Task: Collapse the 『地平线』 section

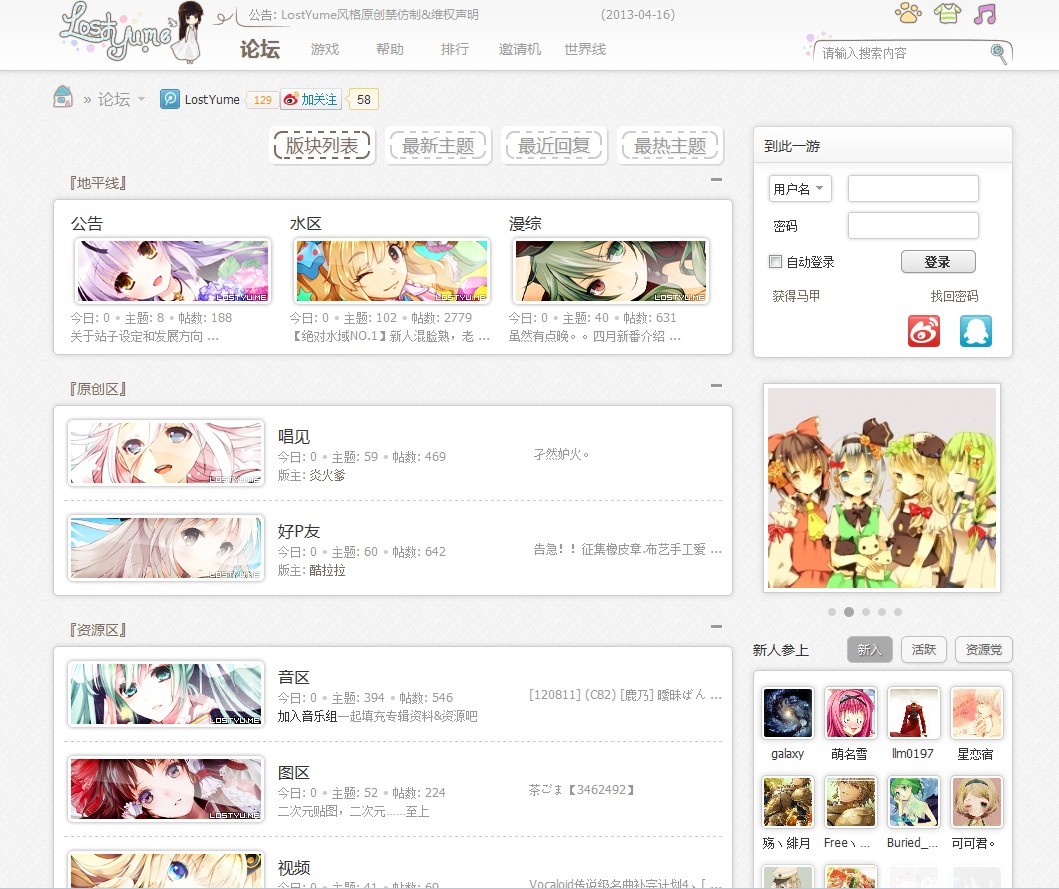Action: click(x=717, y=180)
